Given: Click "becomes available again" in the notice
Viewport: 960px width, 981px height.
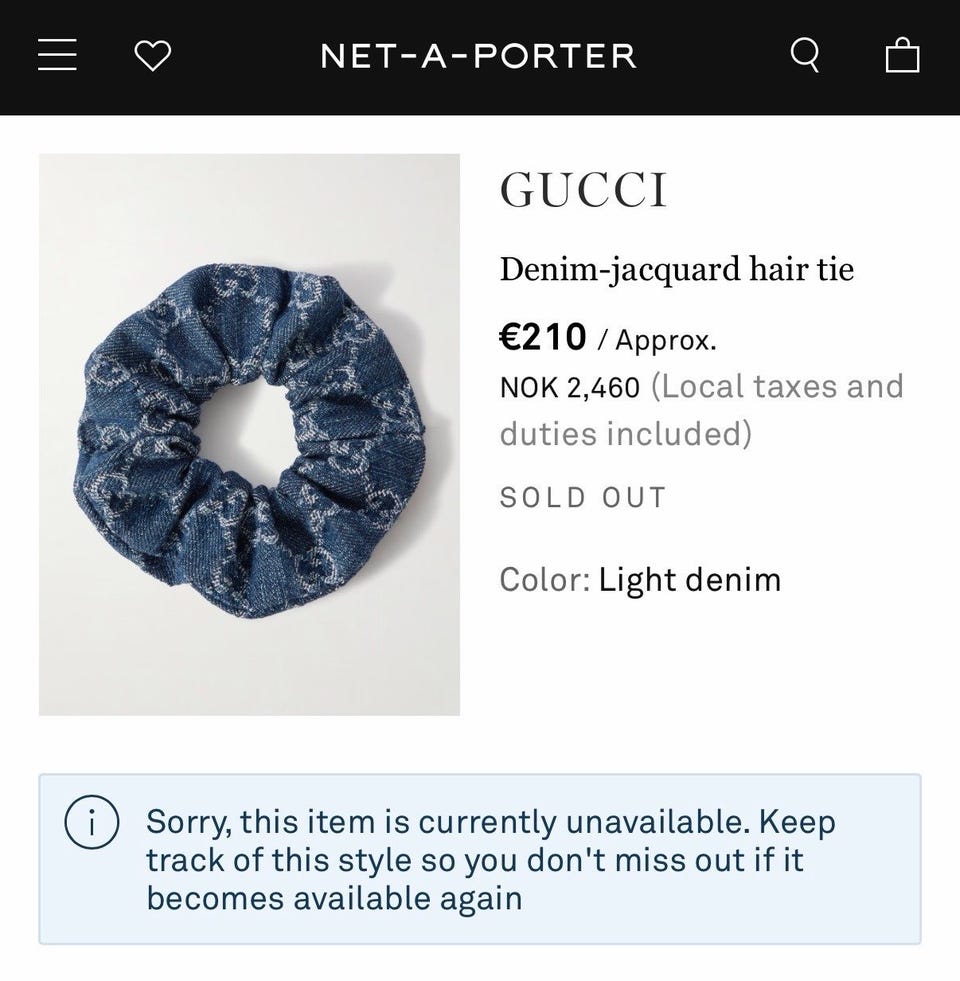Looking at the screenshot, I should point(334,898).
